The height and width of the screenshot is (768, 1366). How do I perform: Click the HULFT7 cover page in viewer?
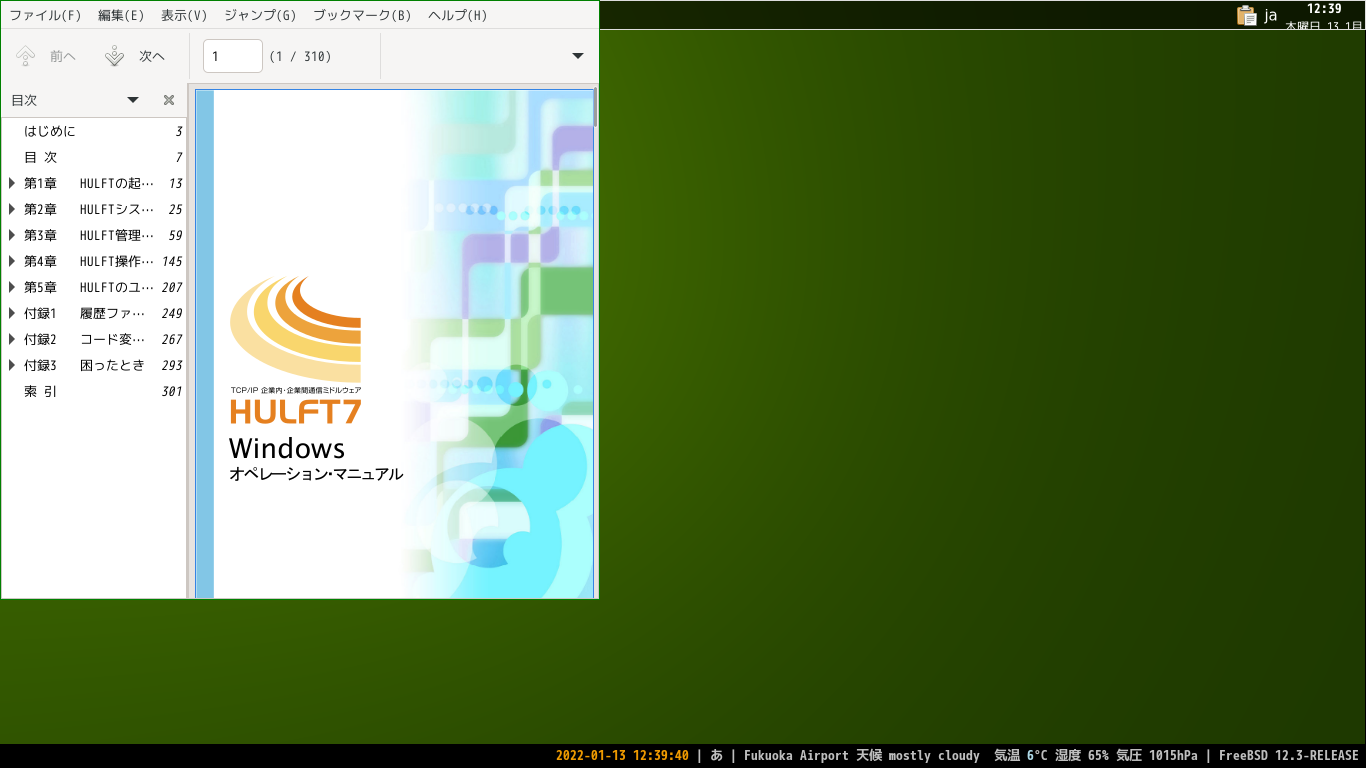pos(394,344)
